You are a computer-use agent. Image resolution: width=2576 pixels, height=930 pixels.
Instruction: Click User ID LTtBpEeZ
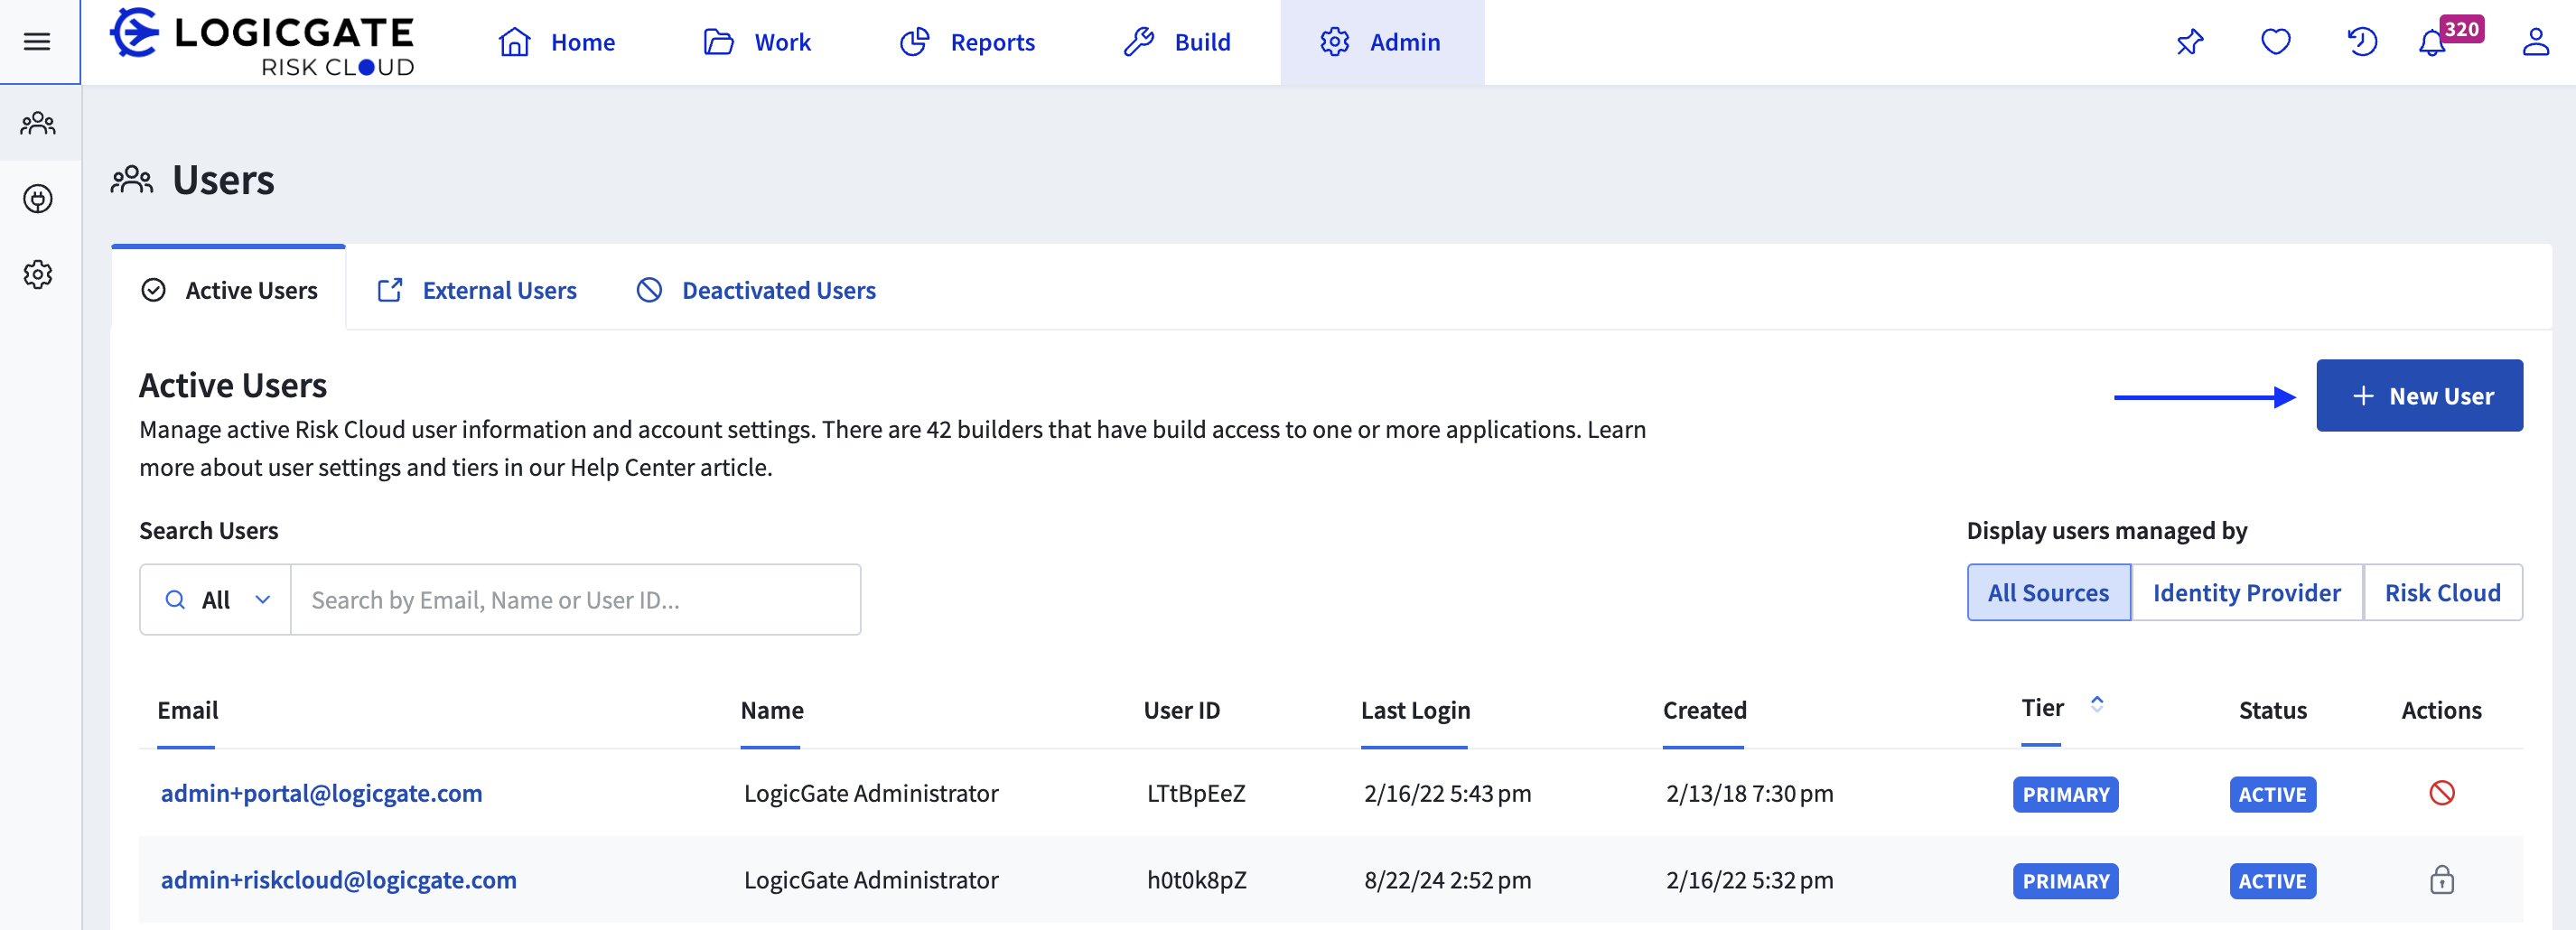click(x=1196, y=793)
